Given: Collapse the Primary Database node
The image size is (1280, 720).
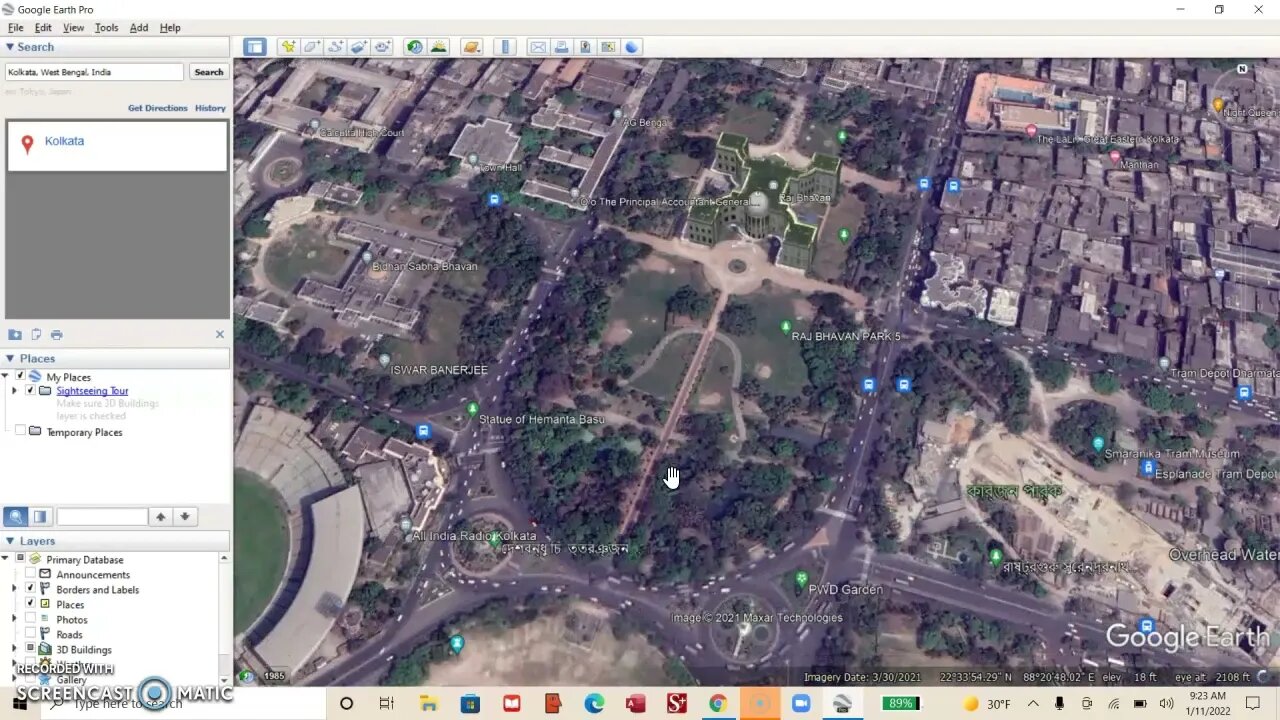Looking at the screenshot, I should [x=6, y=559].
